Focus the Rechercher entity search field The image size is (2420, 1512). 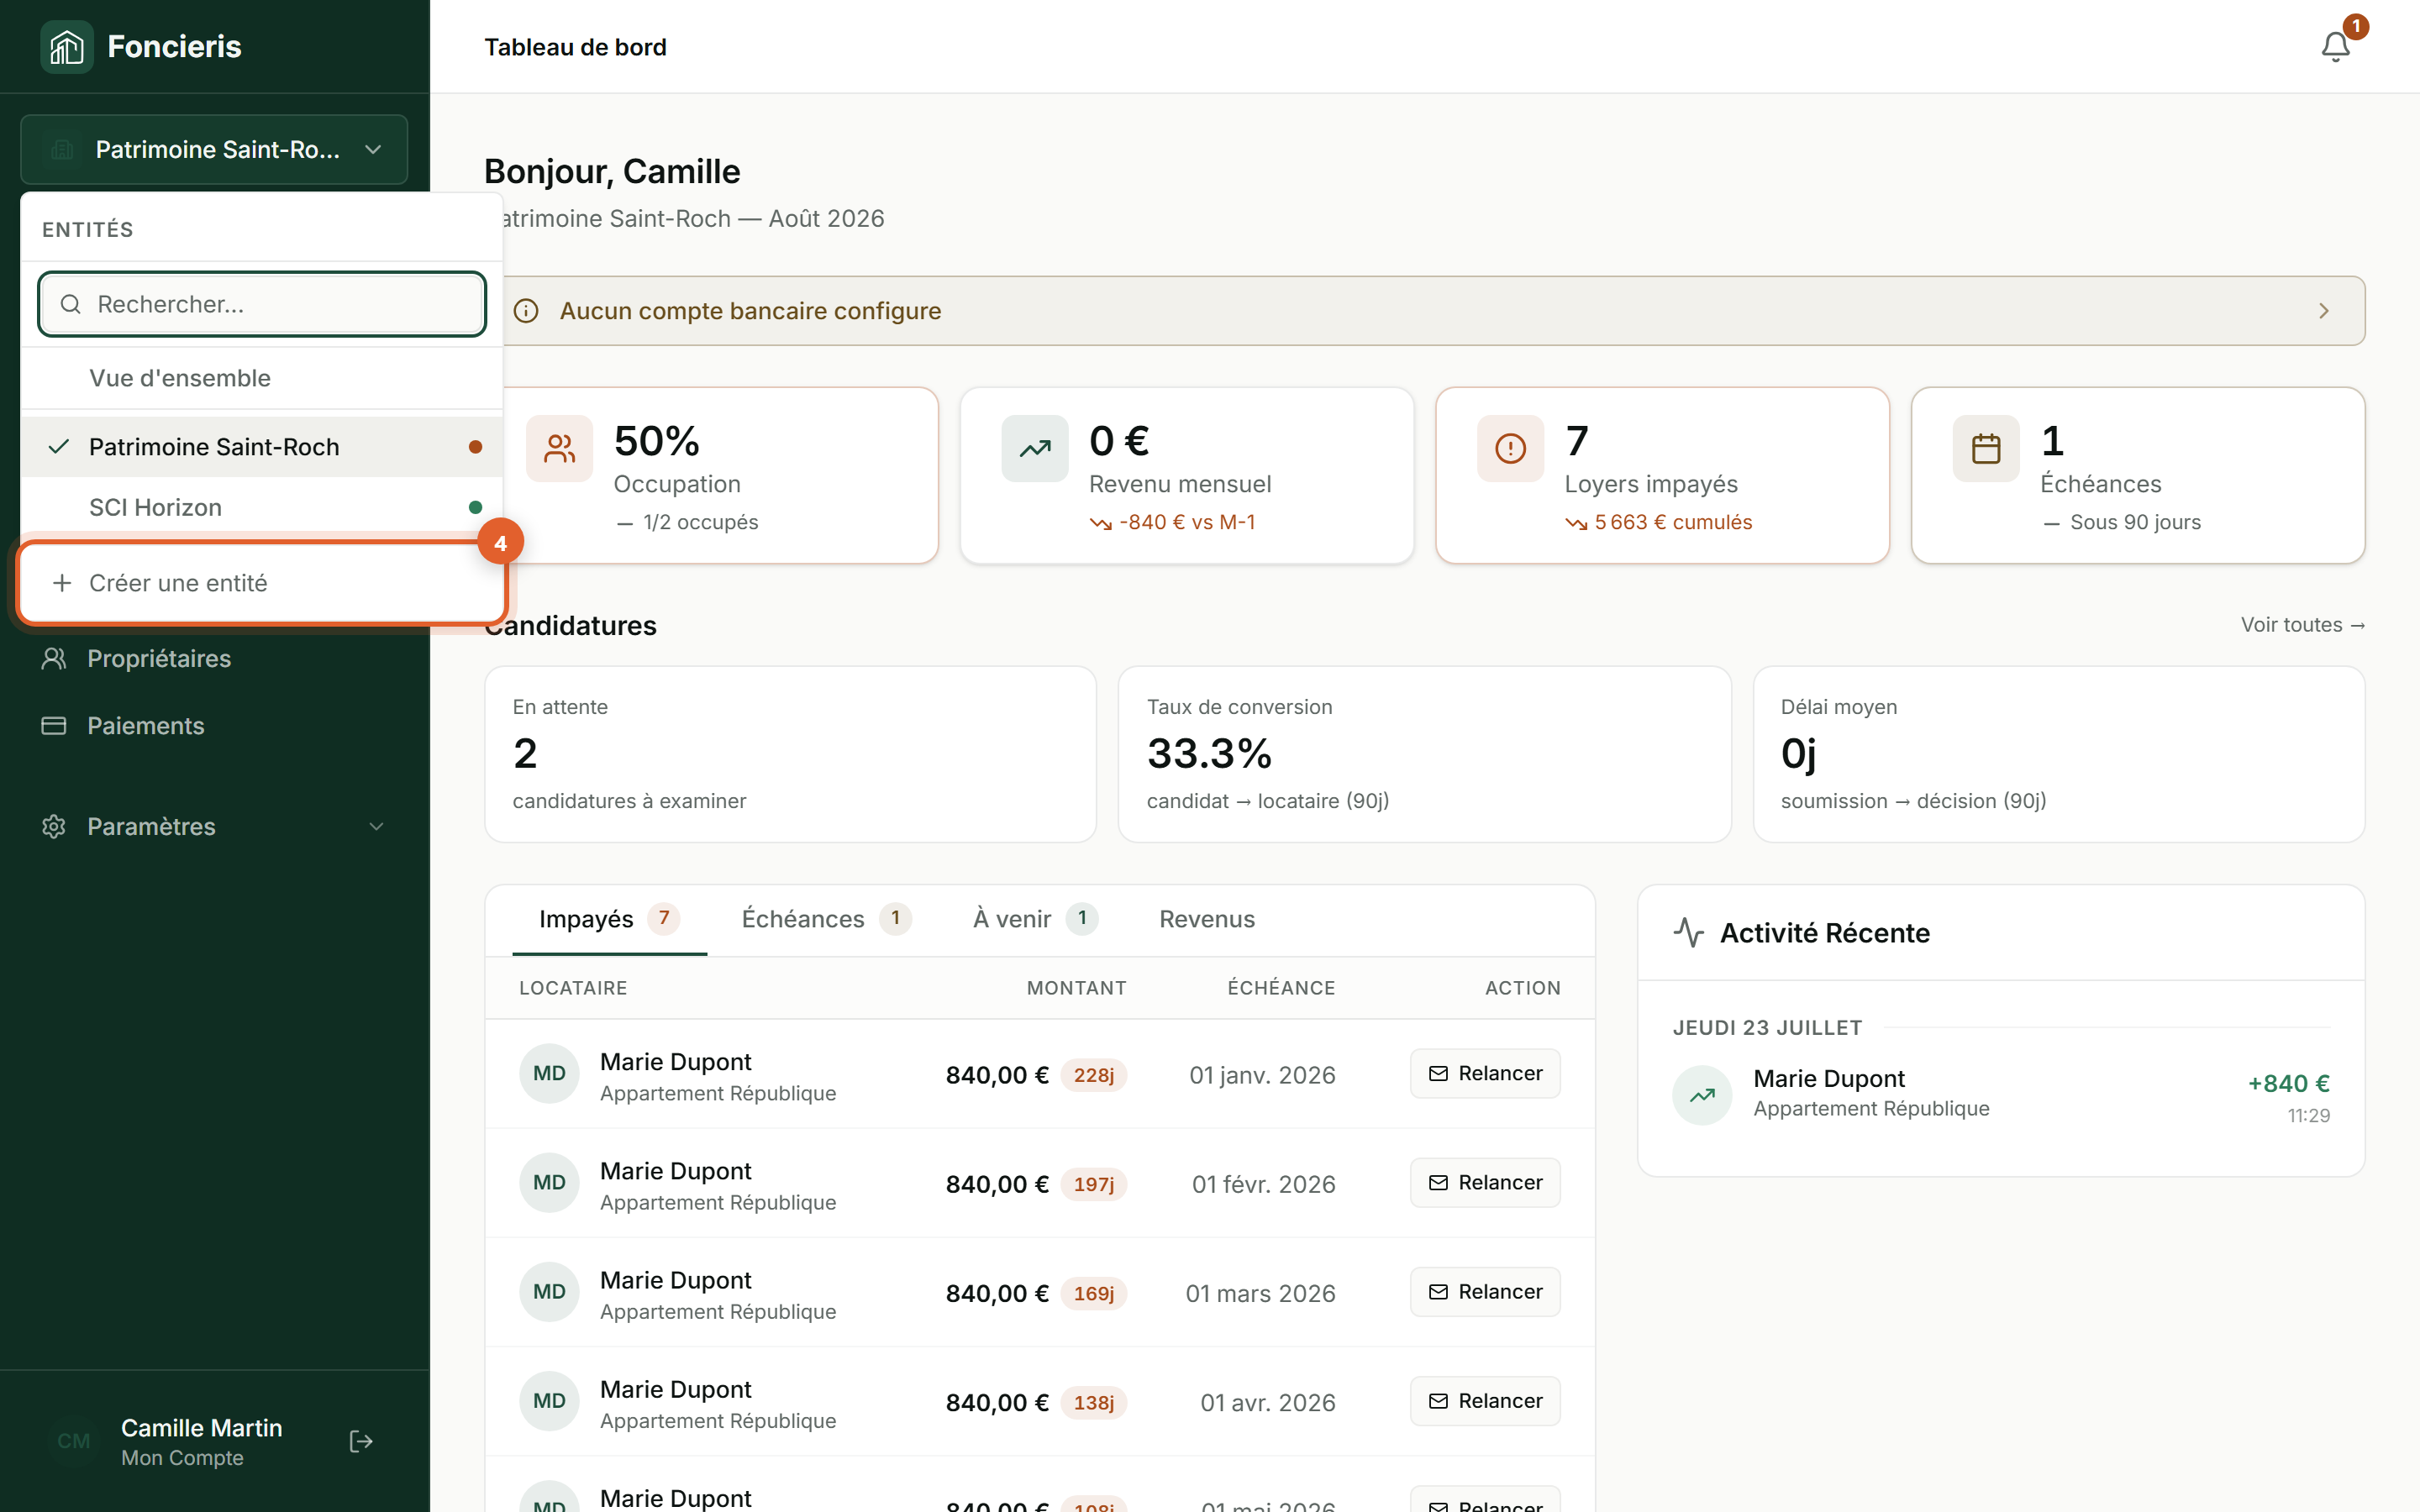(x=262, y=304)
